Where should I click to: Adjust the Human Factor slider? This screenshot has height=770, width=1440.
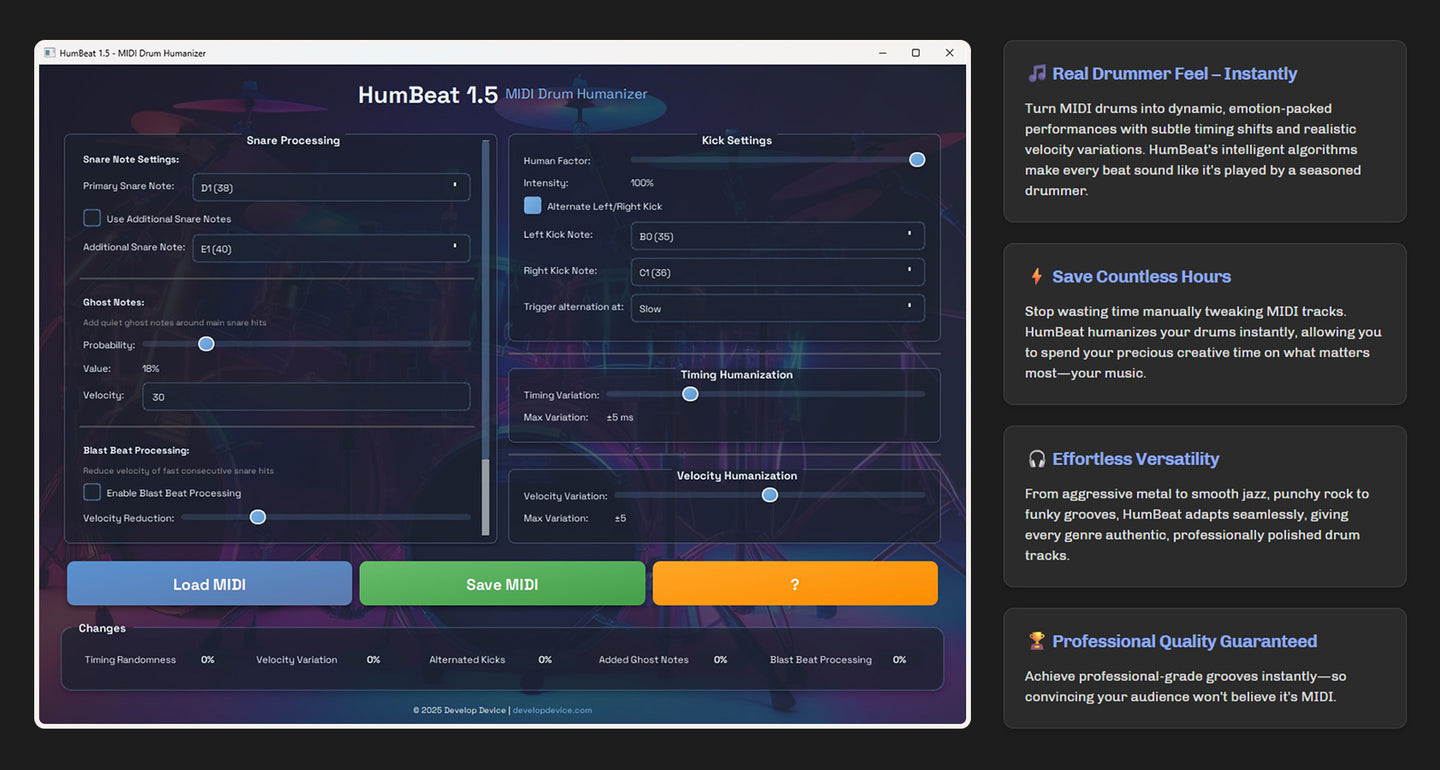(916, 159)
